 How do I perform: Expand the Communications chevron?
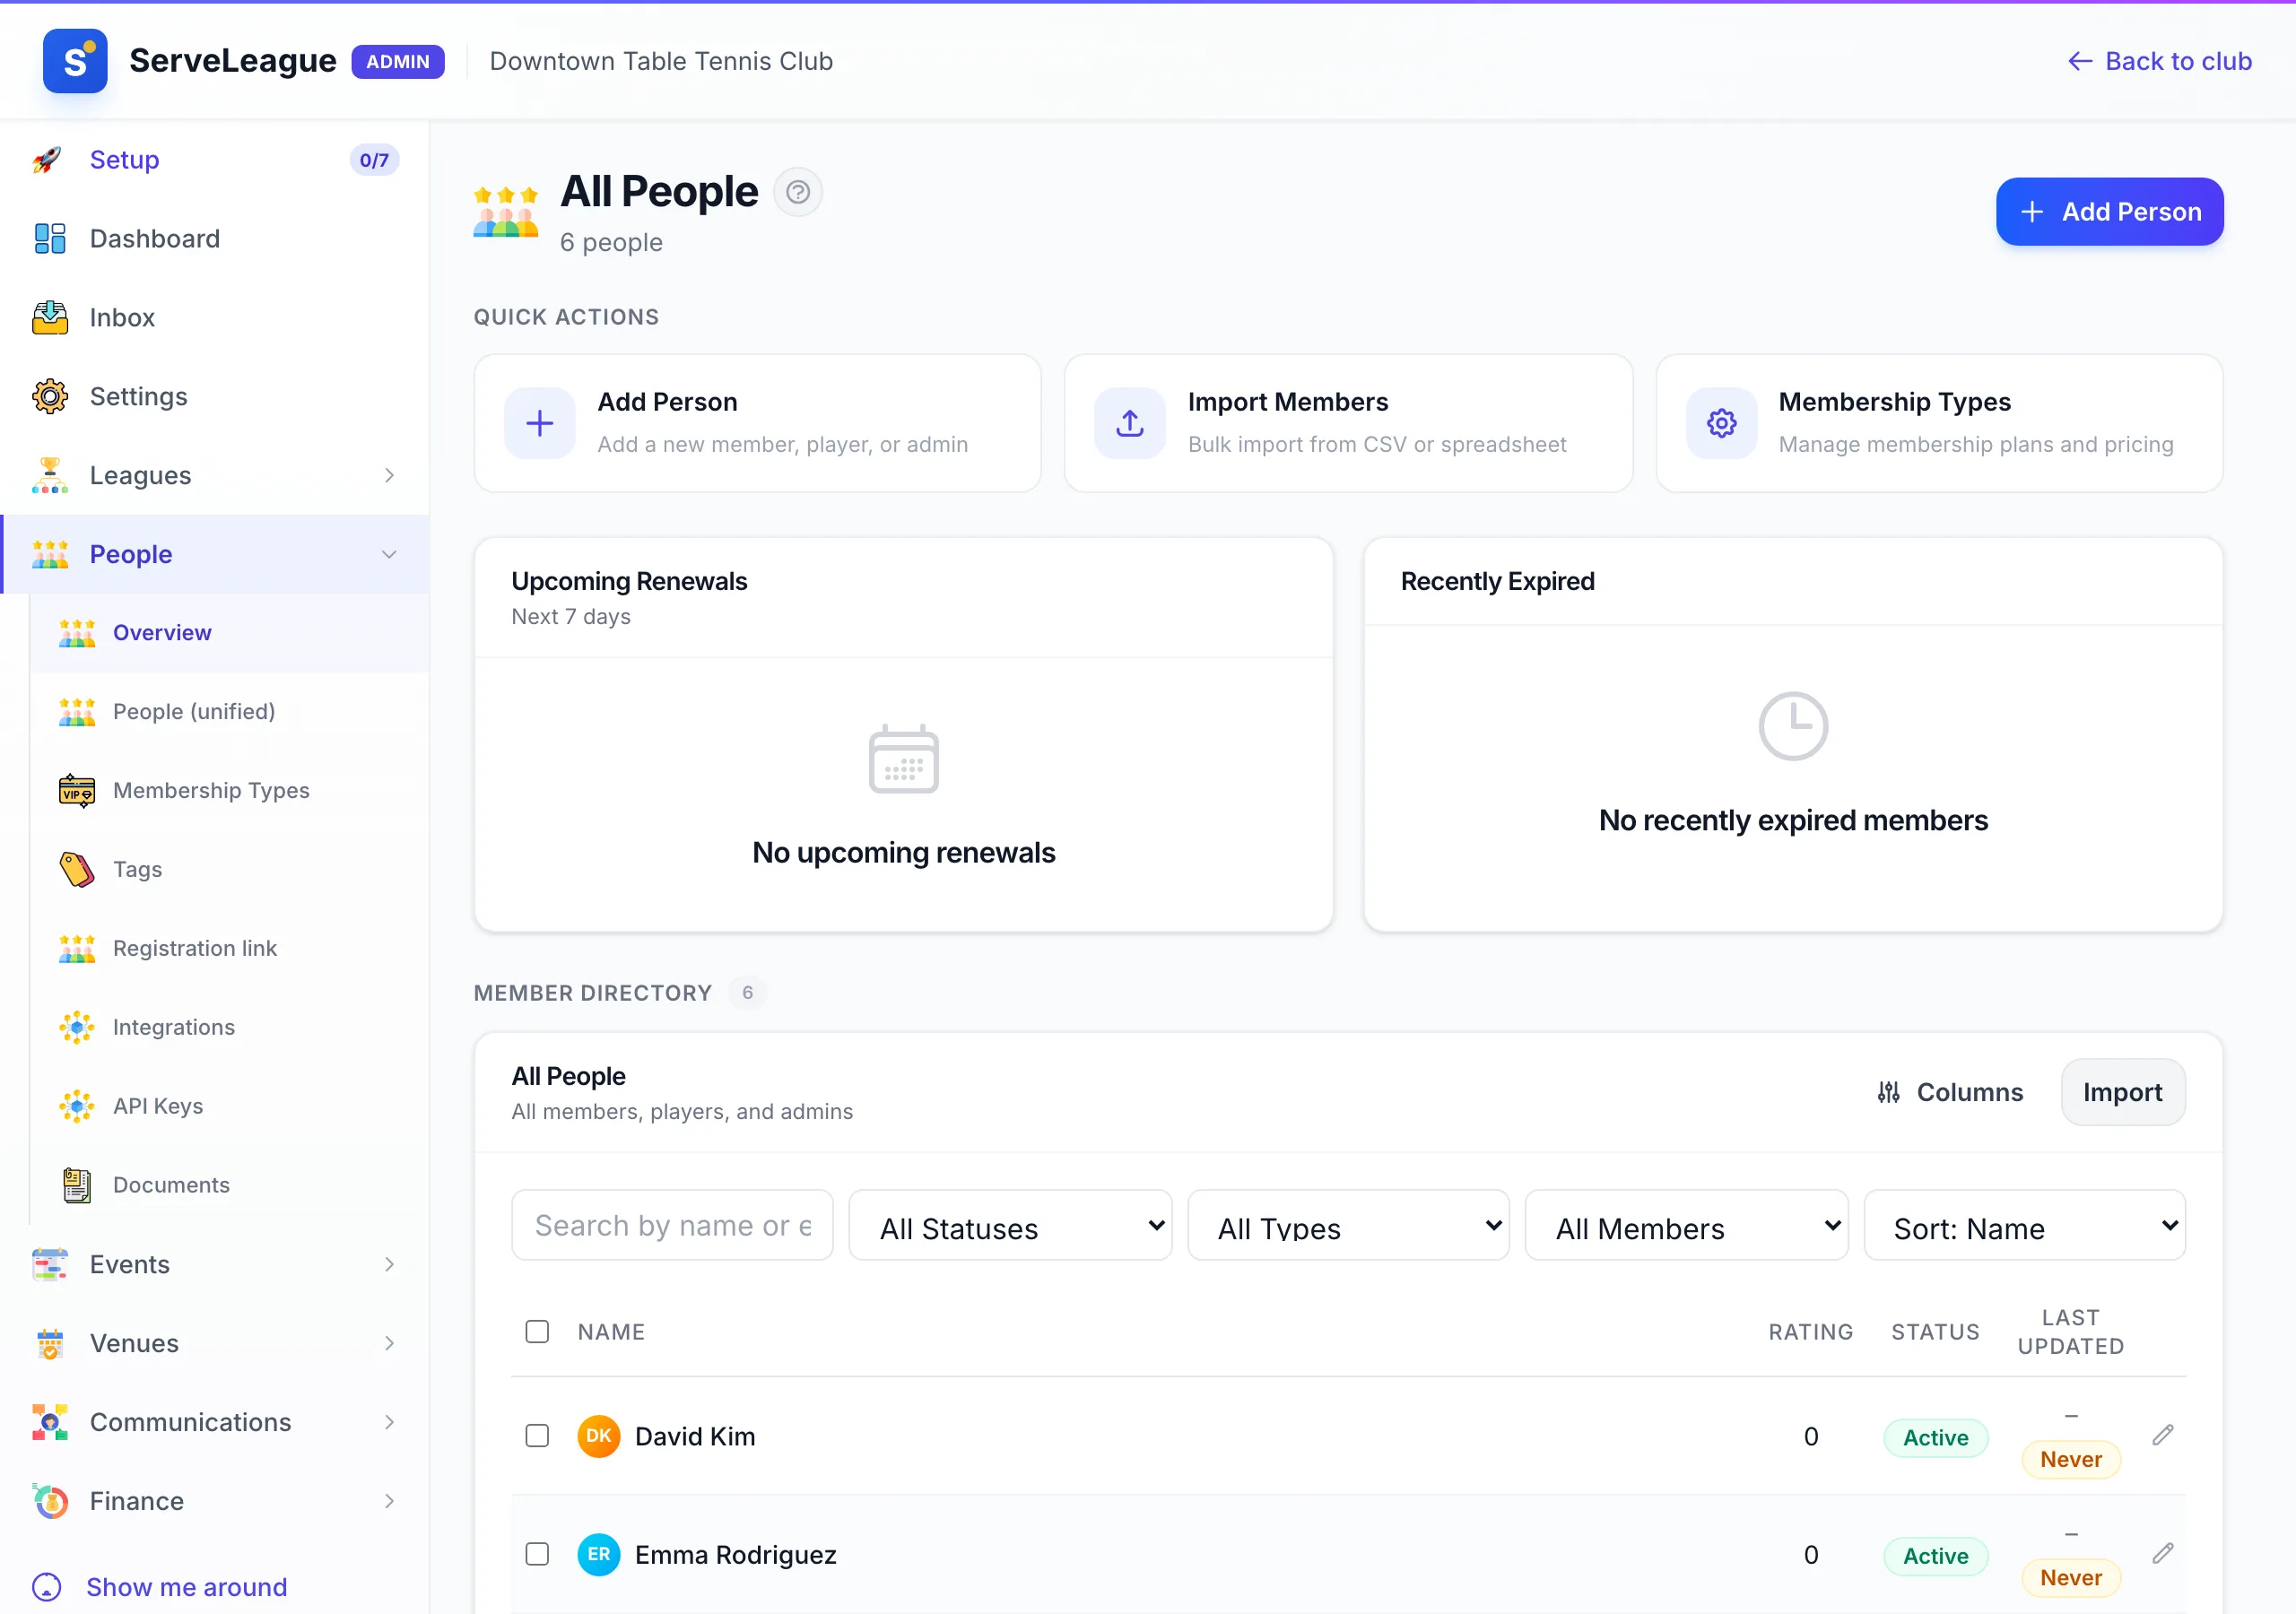pos(389,1422)
